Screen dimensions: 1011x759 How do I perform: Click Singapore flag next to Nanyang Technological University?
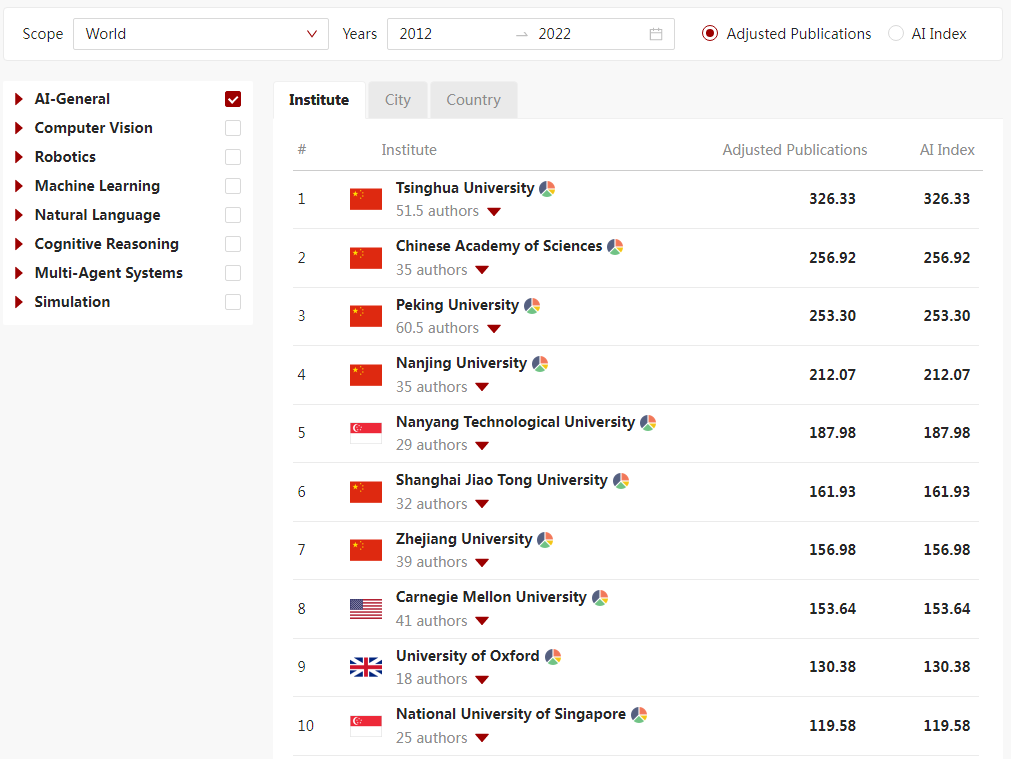point(366,433)
